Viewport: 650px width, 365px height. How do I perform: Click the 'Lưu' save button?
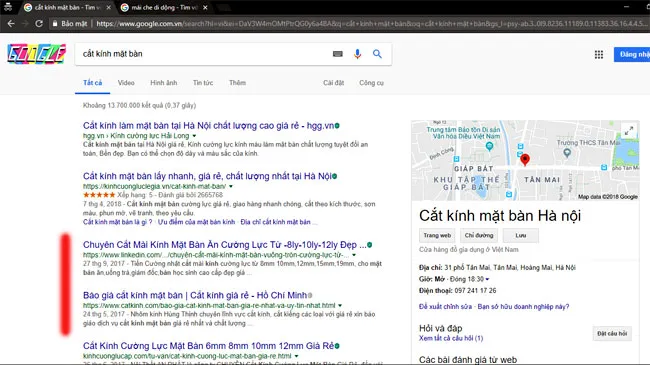pos(521,236)
